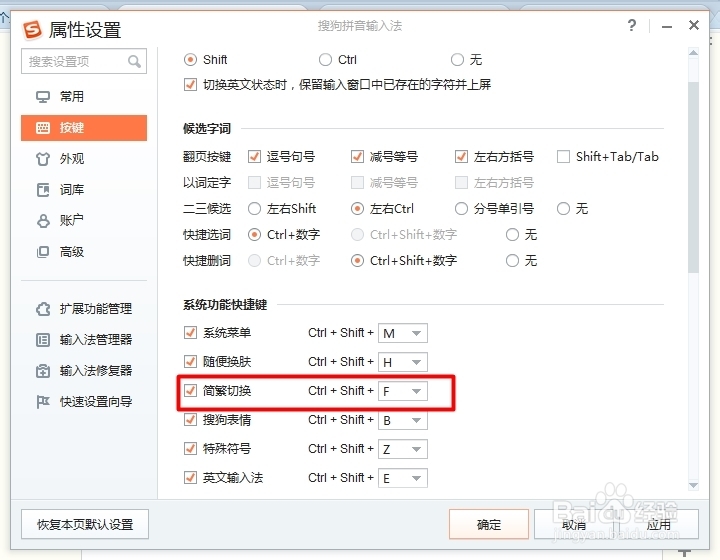The image size is (720, 560).
Task: Select the 按键 settings page
Action: [84, 128]
